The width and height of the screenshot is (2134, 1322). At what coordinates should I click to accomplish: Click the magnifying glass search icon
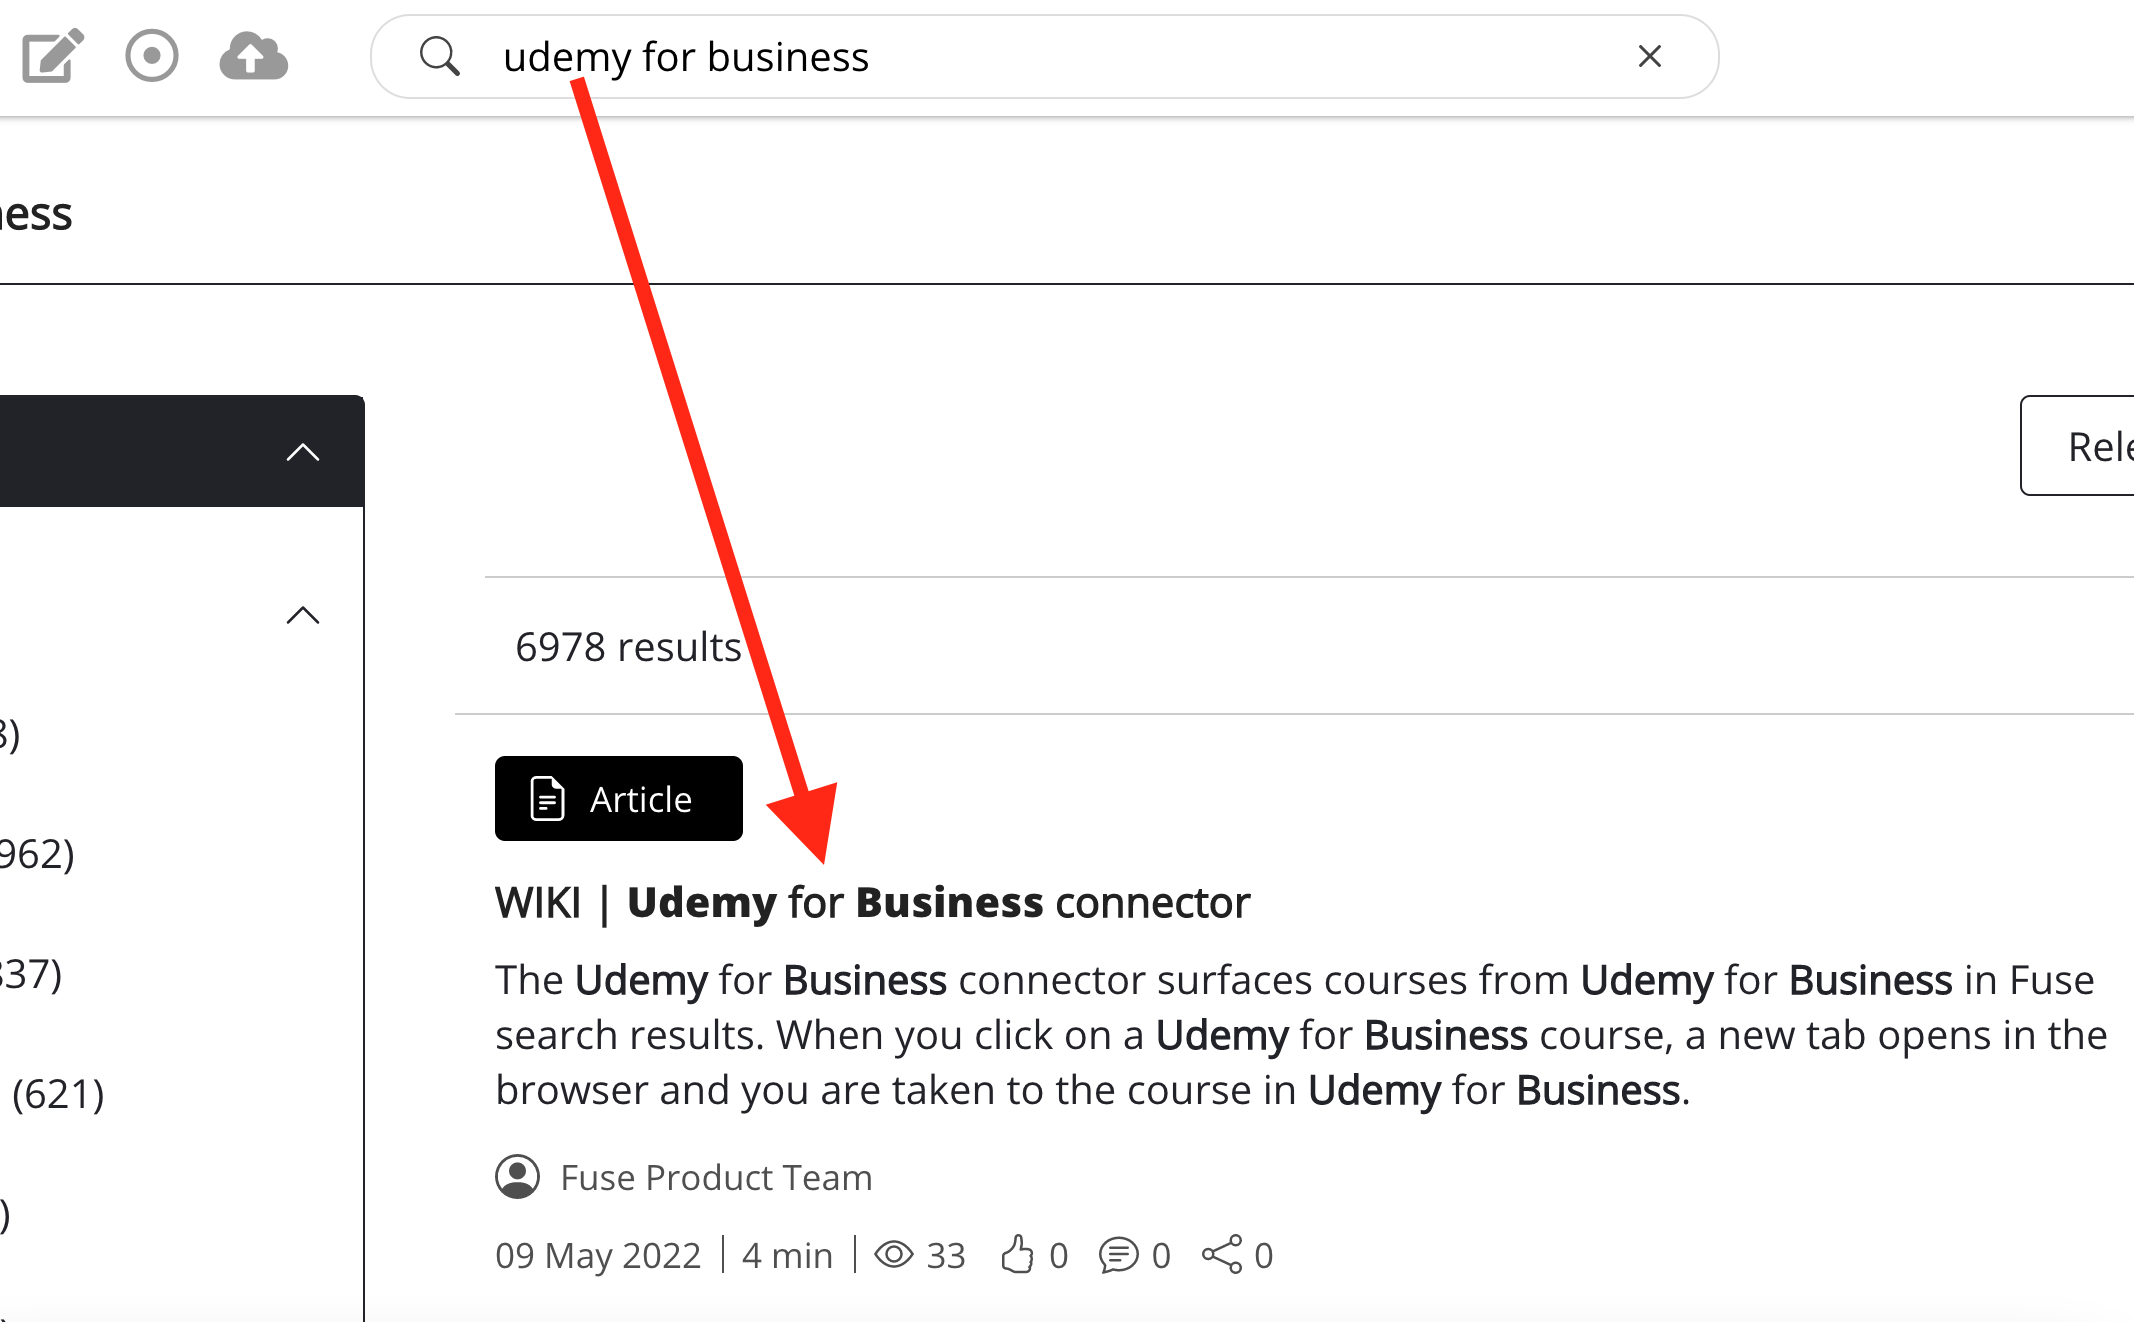439,56
